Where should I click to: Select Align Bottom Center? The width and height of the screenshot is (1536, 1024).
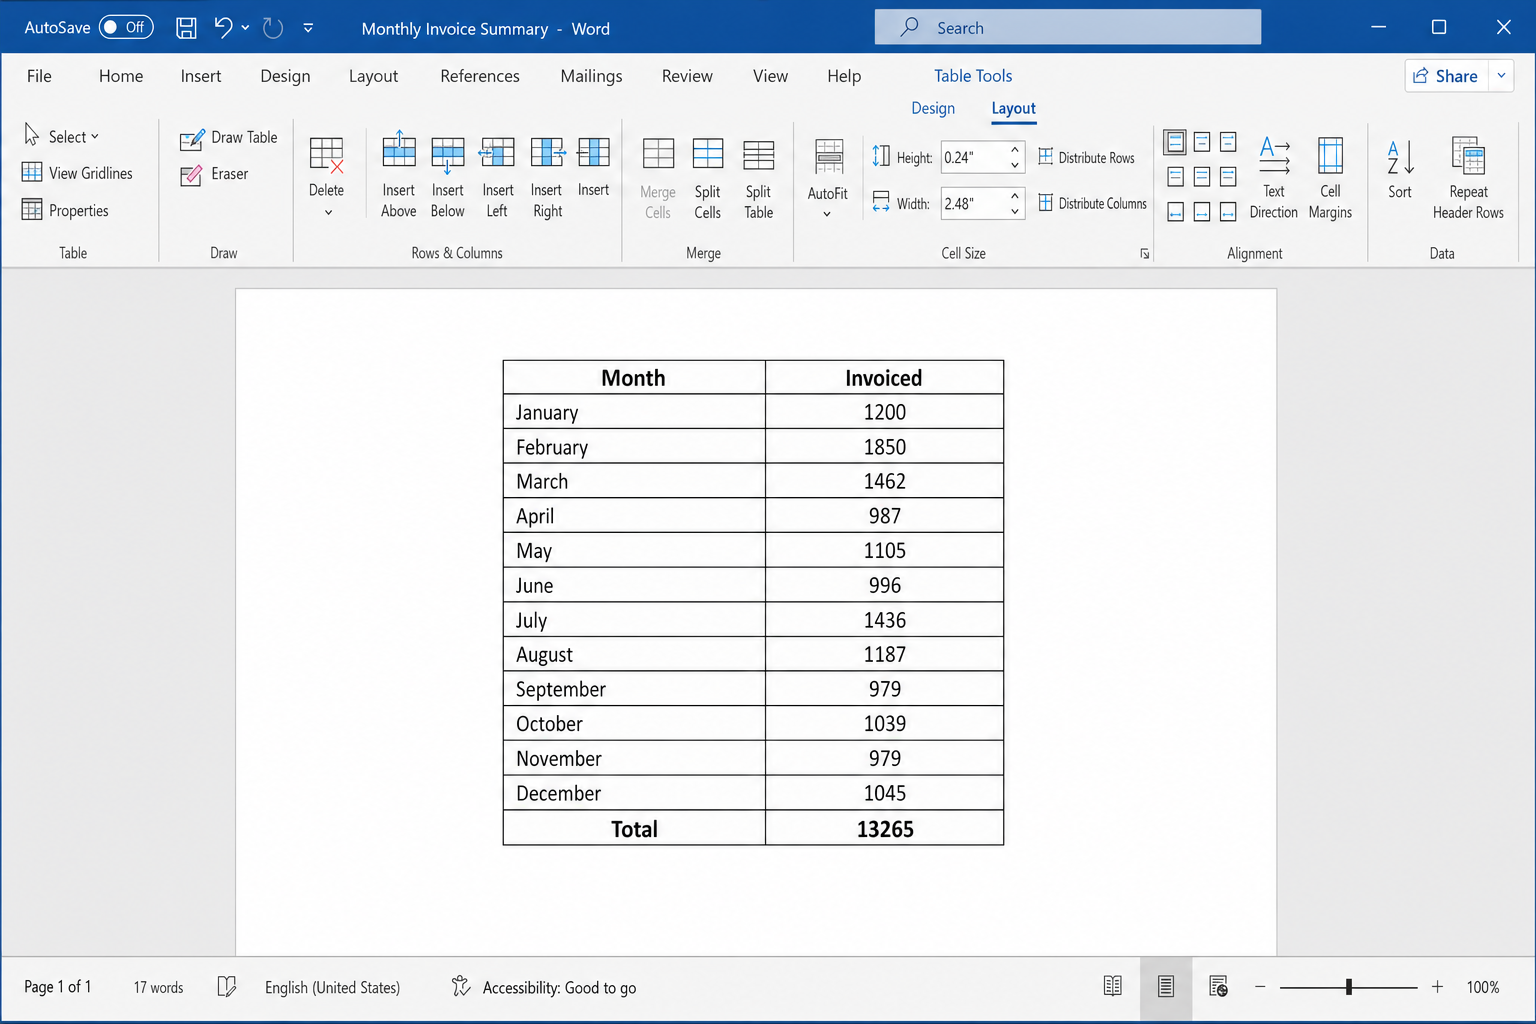(1201, 212)
